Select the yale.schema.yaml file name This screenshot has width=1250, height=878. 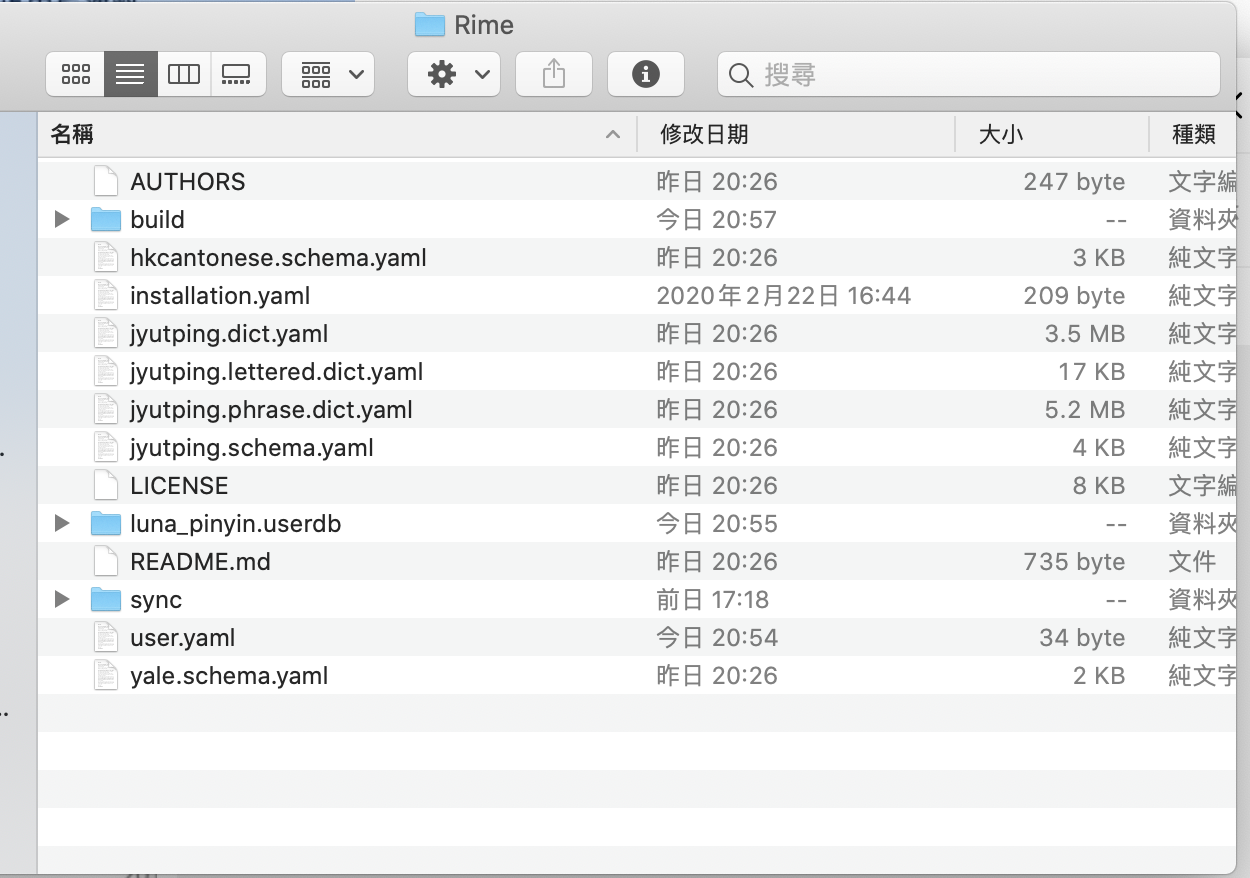(x=229, y=676)
